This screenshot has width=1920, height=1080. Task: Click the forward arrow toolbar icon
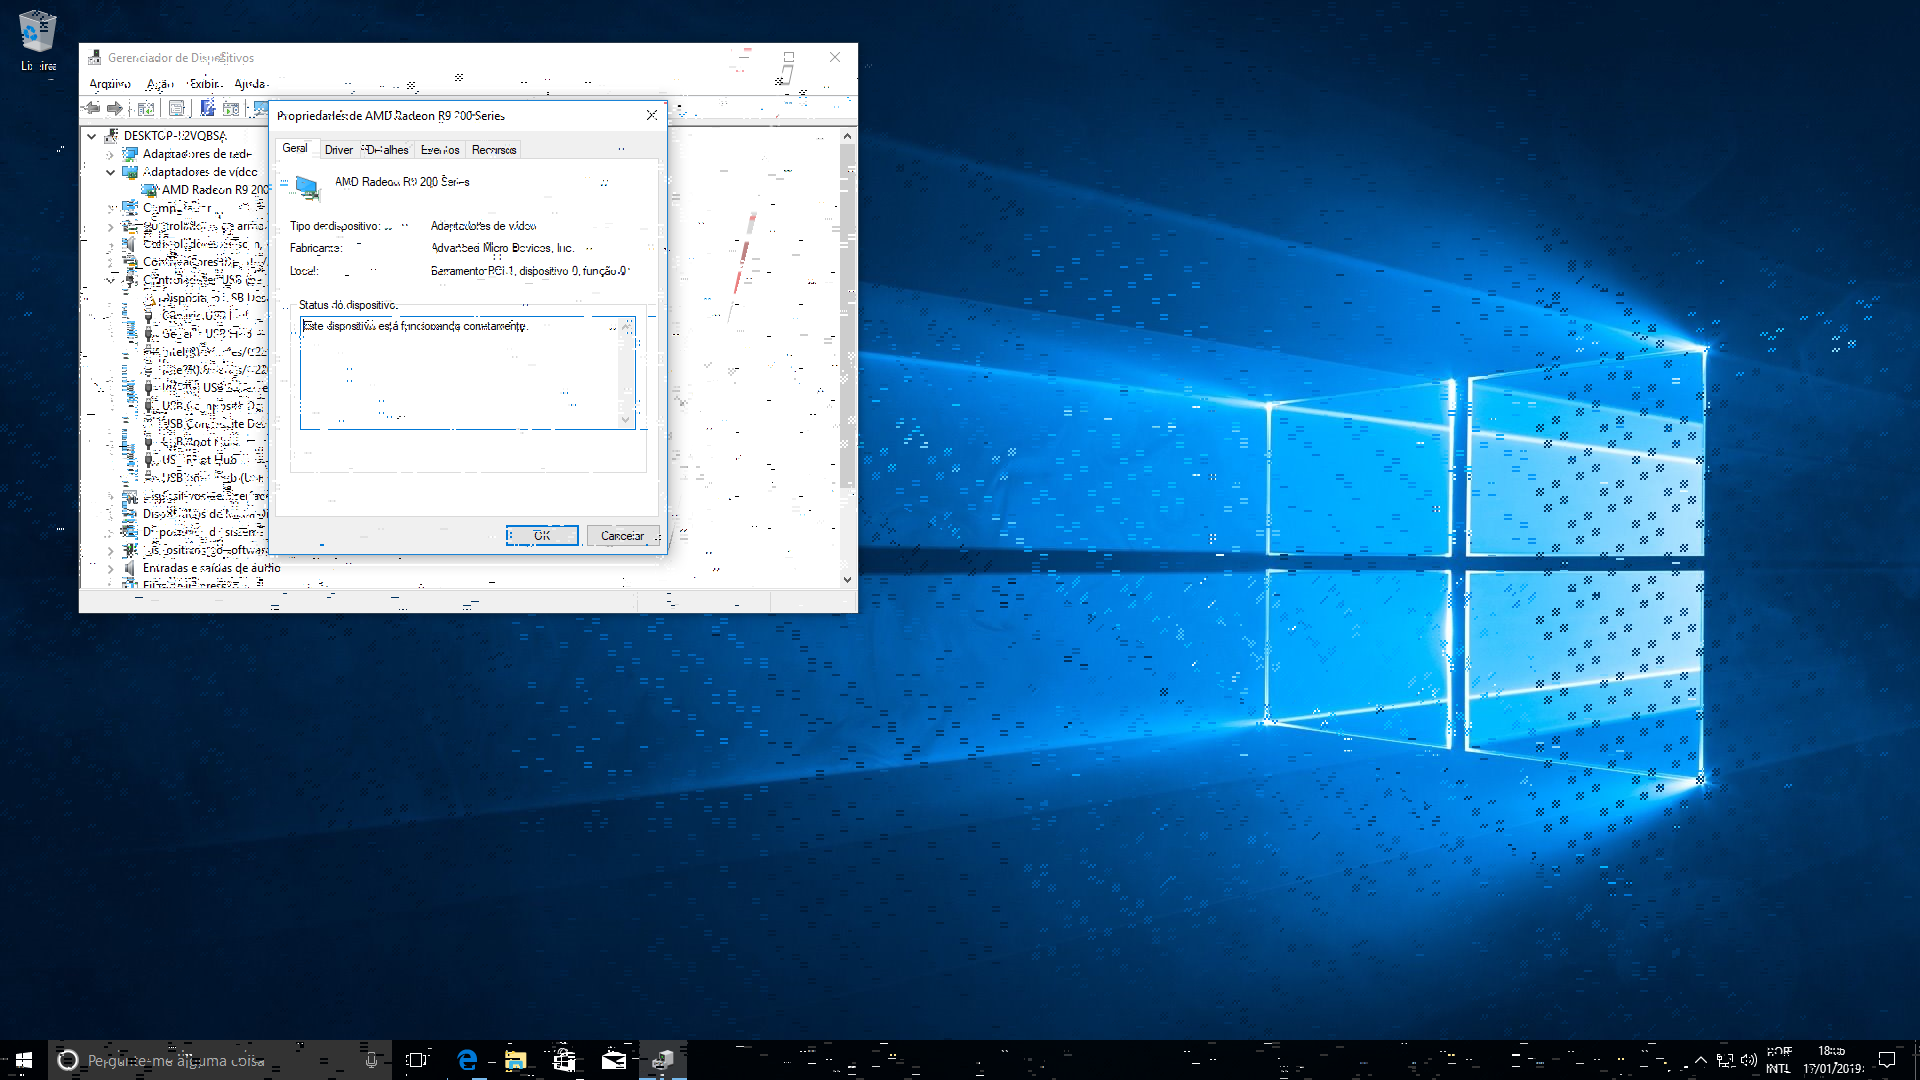coord(115,108)
